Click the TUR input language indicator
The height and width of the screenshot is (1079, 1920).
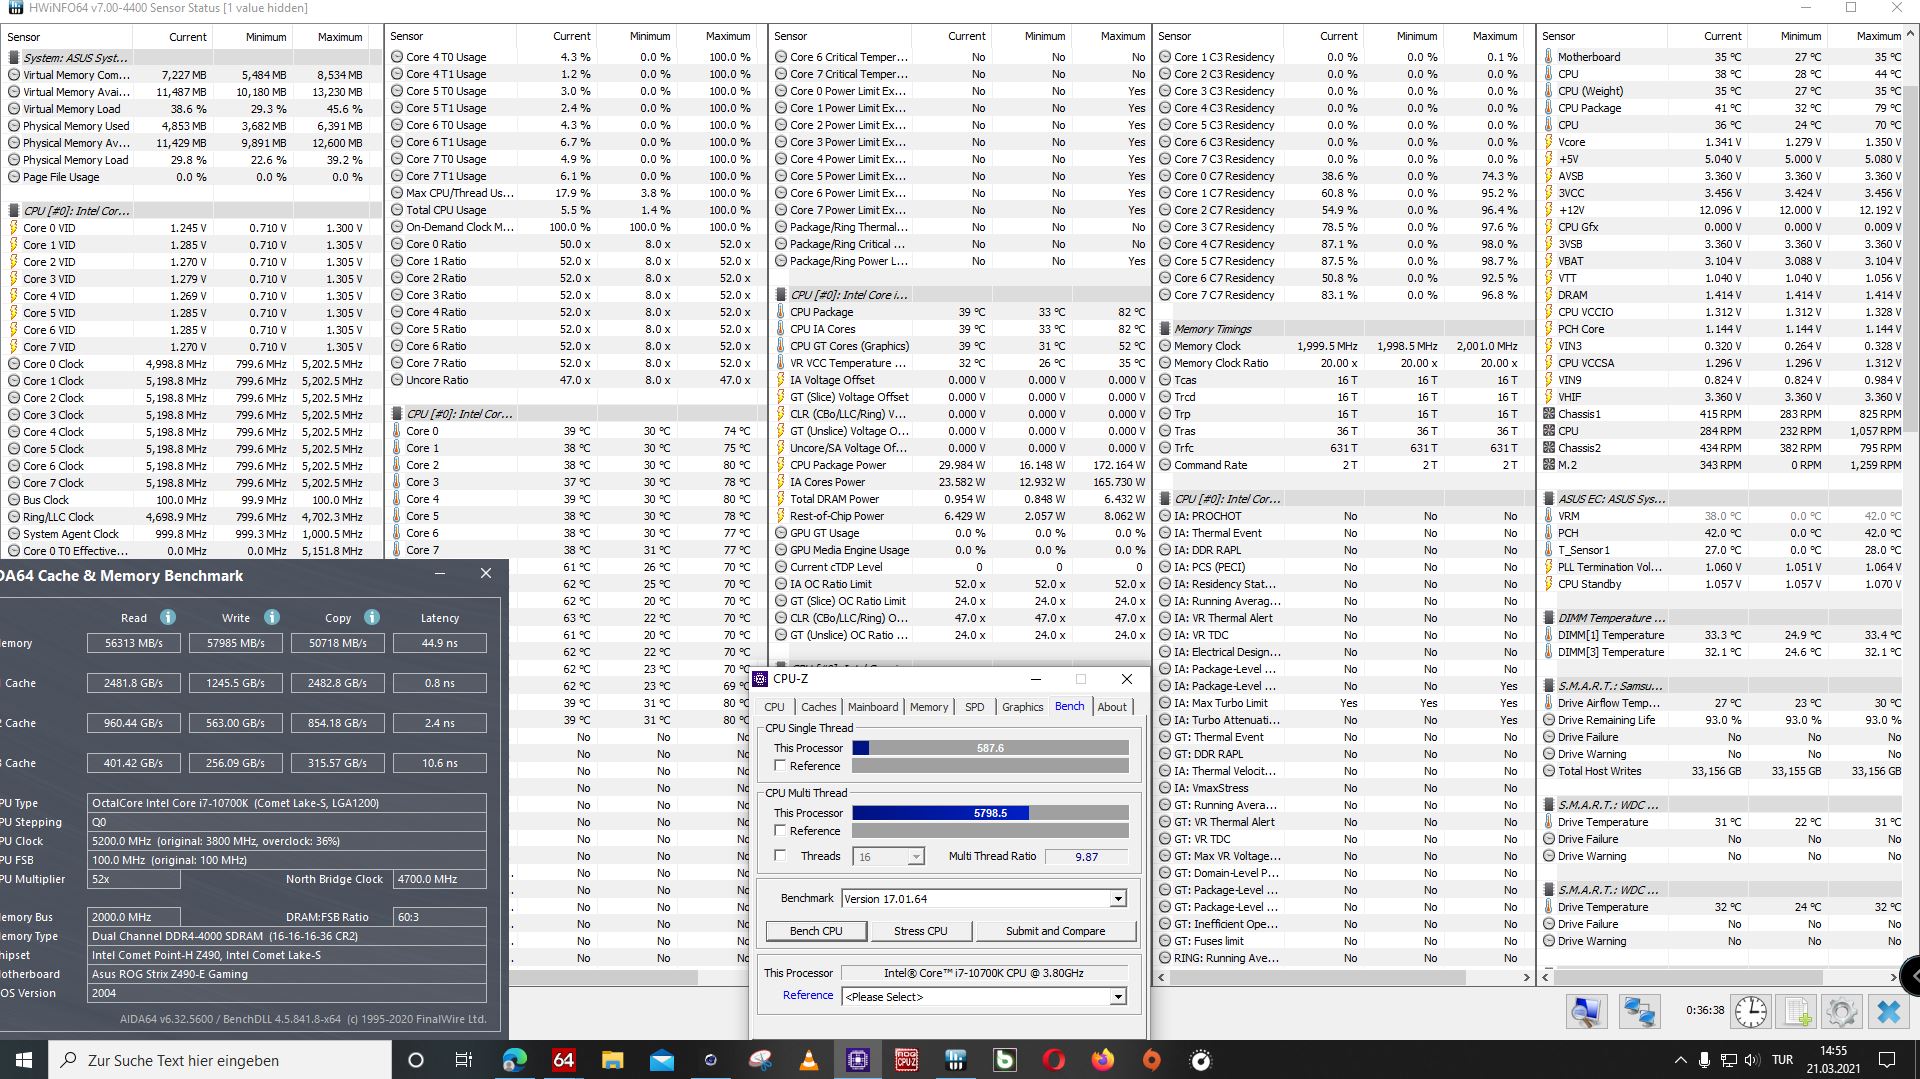(x=1782, y=1060)
